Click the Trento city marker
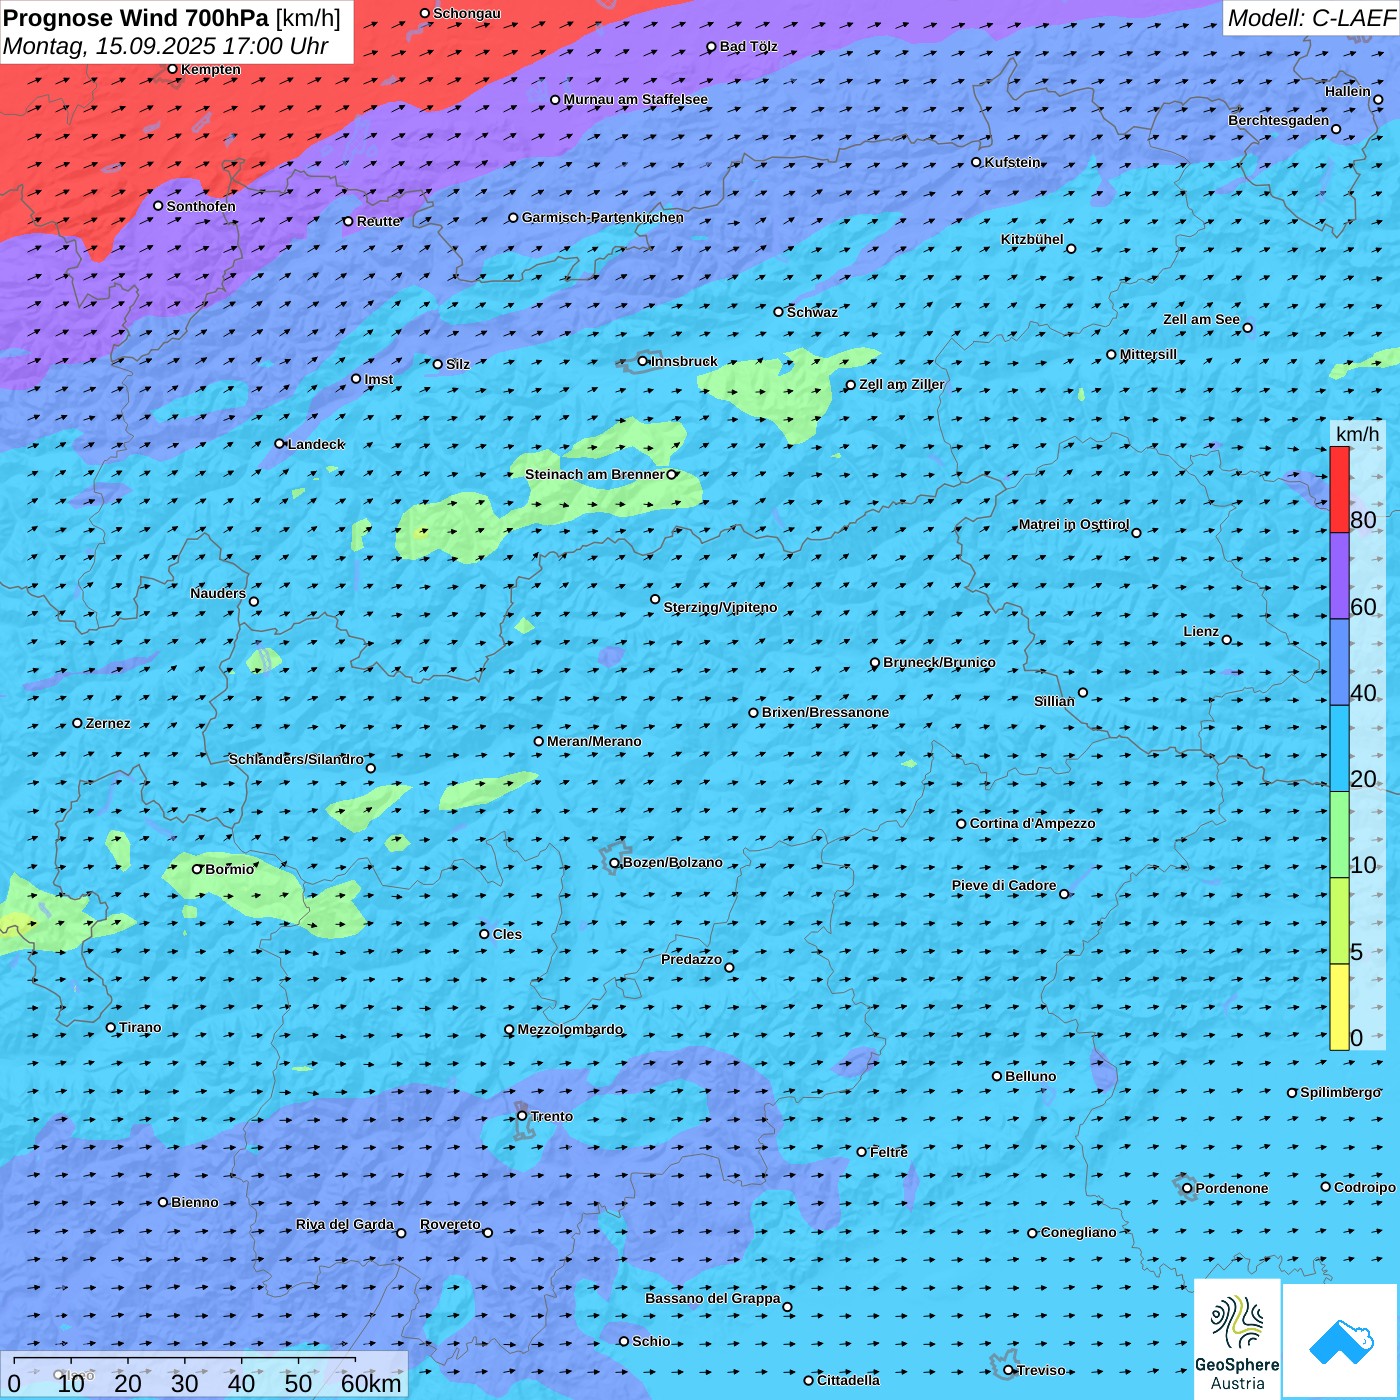 coord(522,1116)
